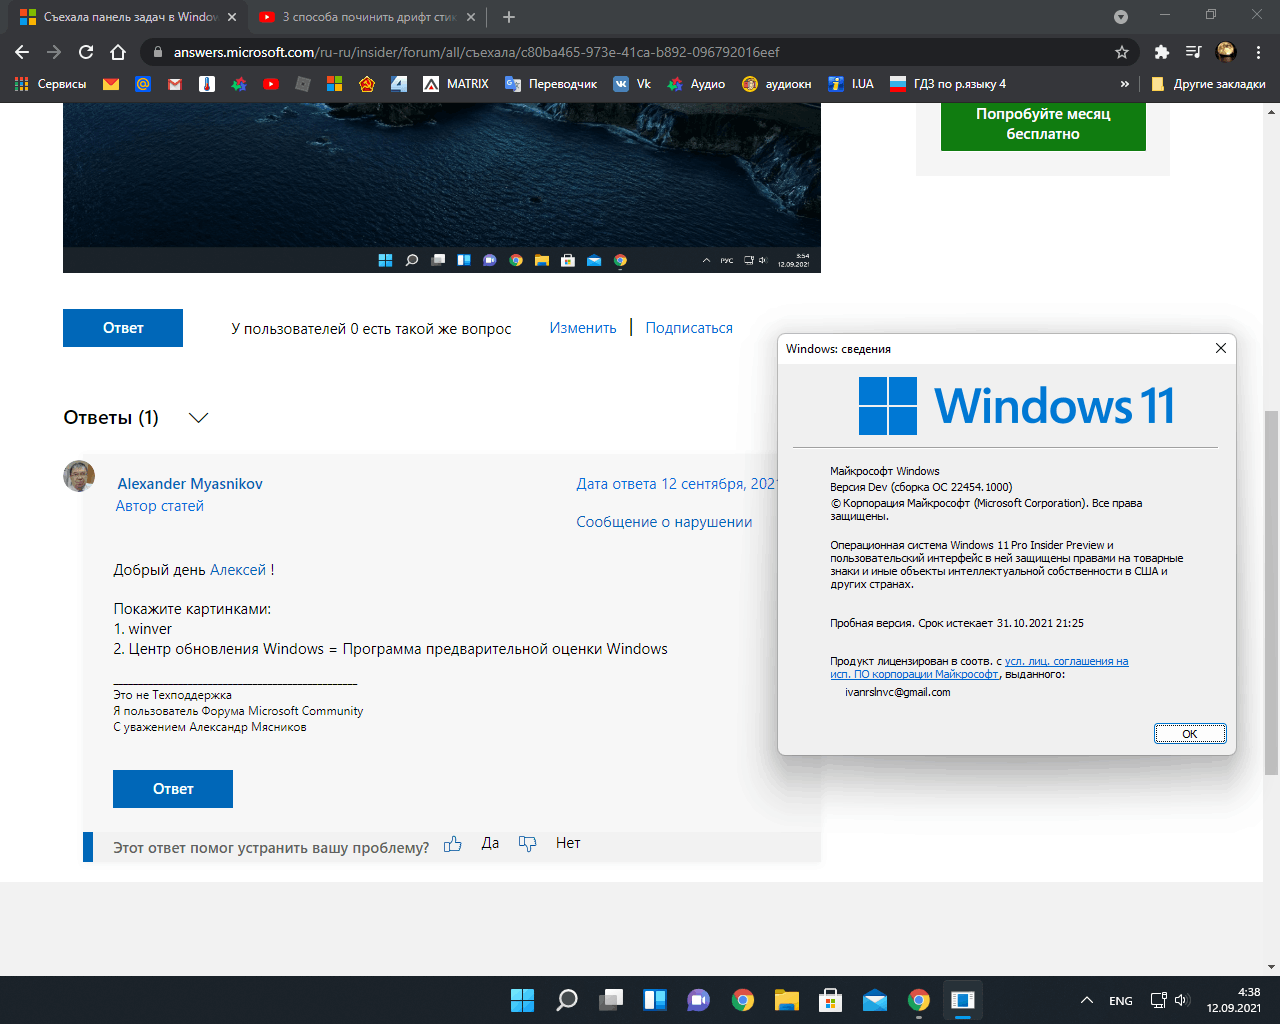The height and width of the screenshot is (1024, 1280).
Task: Open the Mail app on the taskbar
Action: tap(875, 1000)
